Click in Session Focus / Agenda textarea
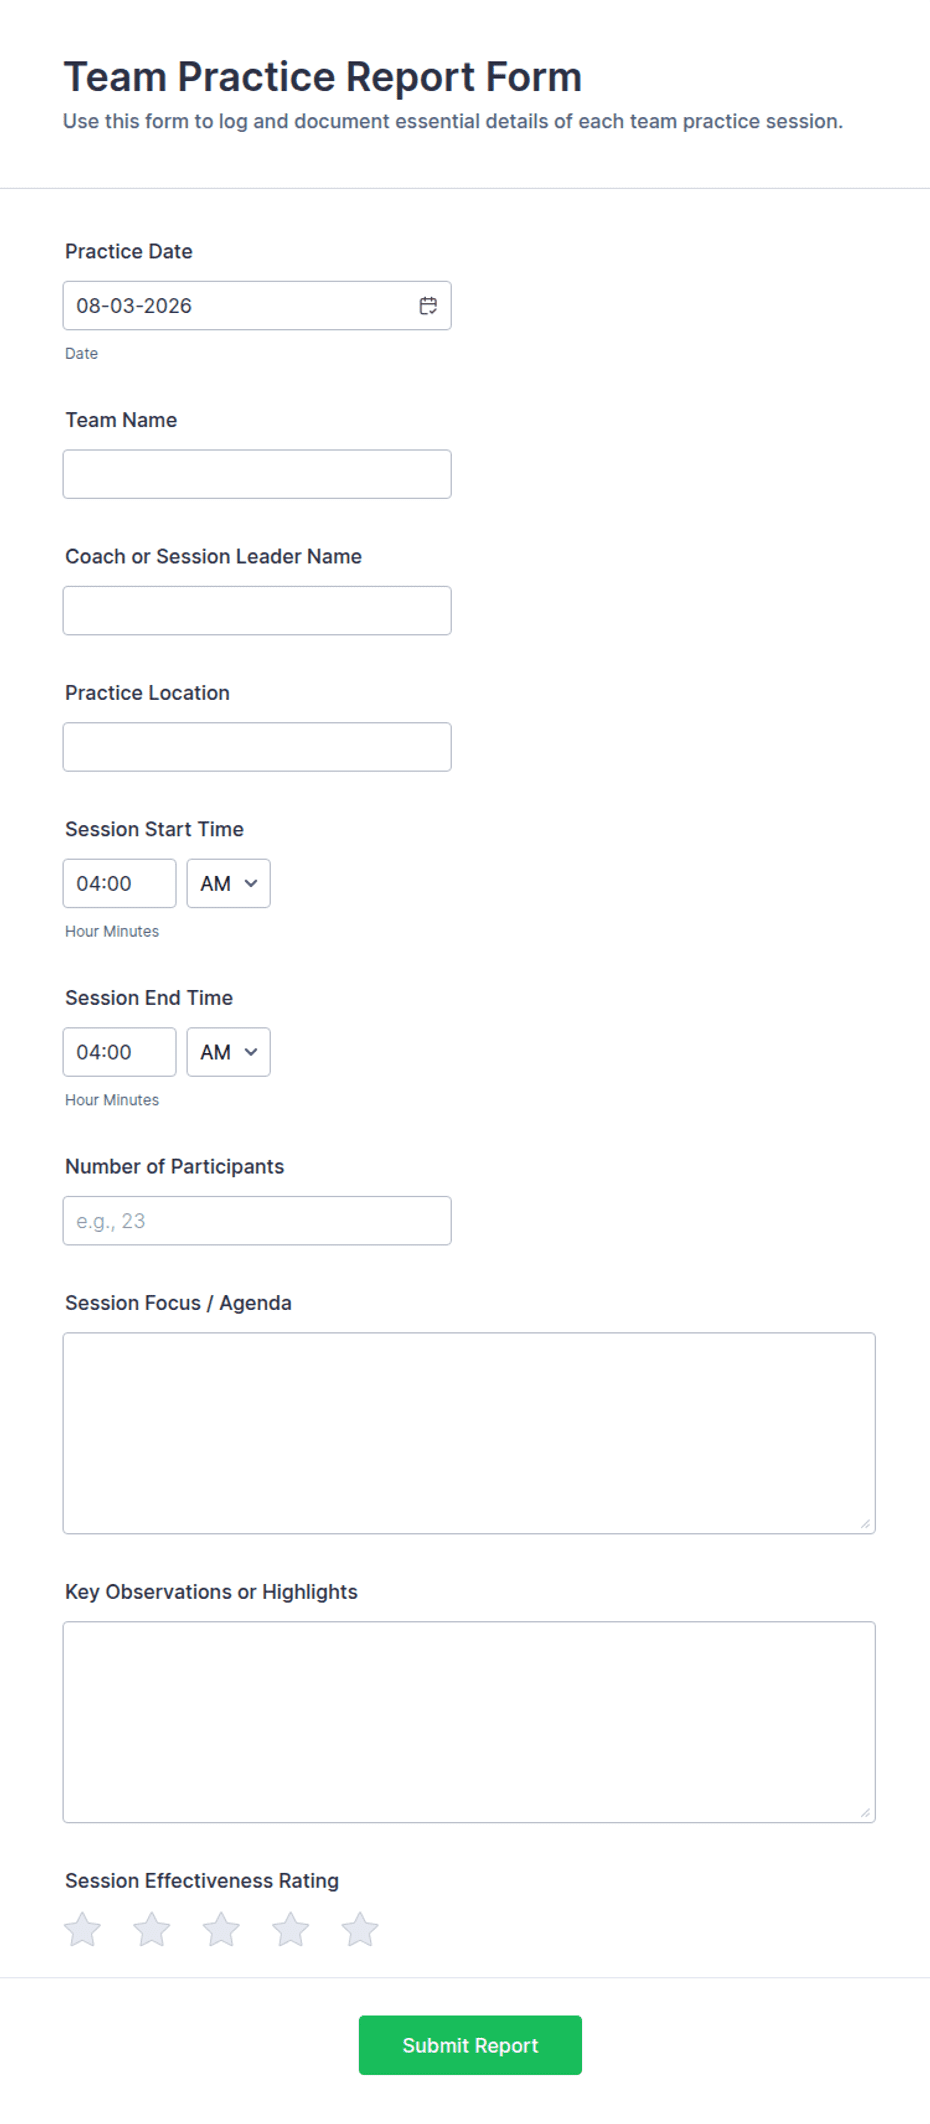Viewport: 930px width, 2124px height. click(469, 1433)
